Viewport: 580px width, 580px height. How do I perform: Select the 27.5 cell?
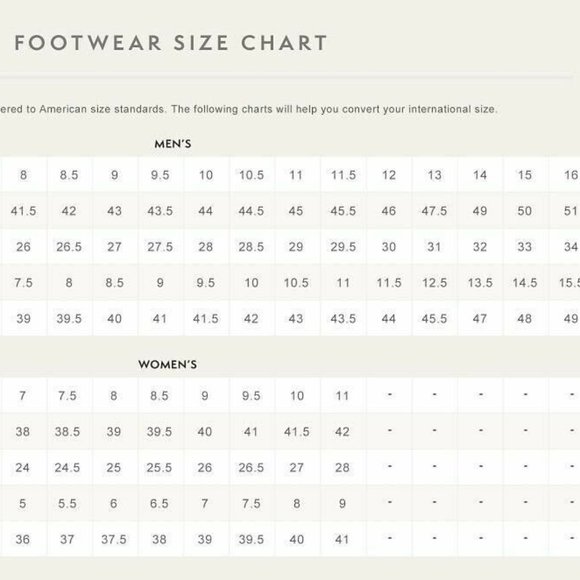(160, 246)
